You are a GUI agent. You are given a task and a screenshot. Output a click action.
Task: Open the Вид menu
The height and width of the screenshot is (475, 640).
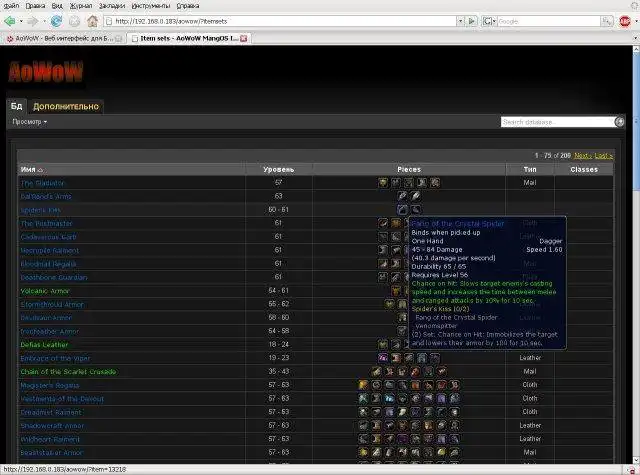click(x=57, y=6)
